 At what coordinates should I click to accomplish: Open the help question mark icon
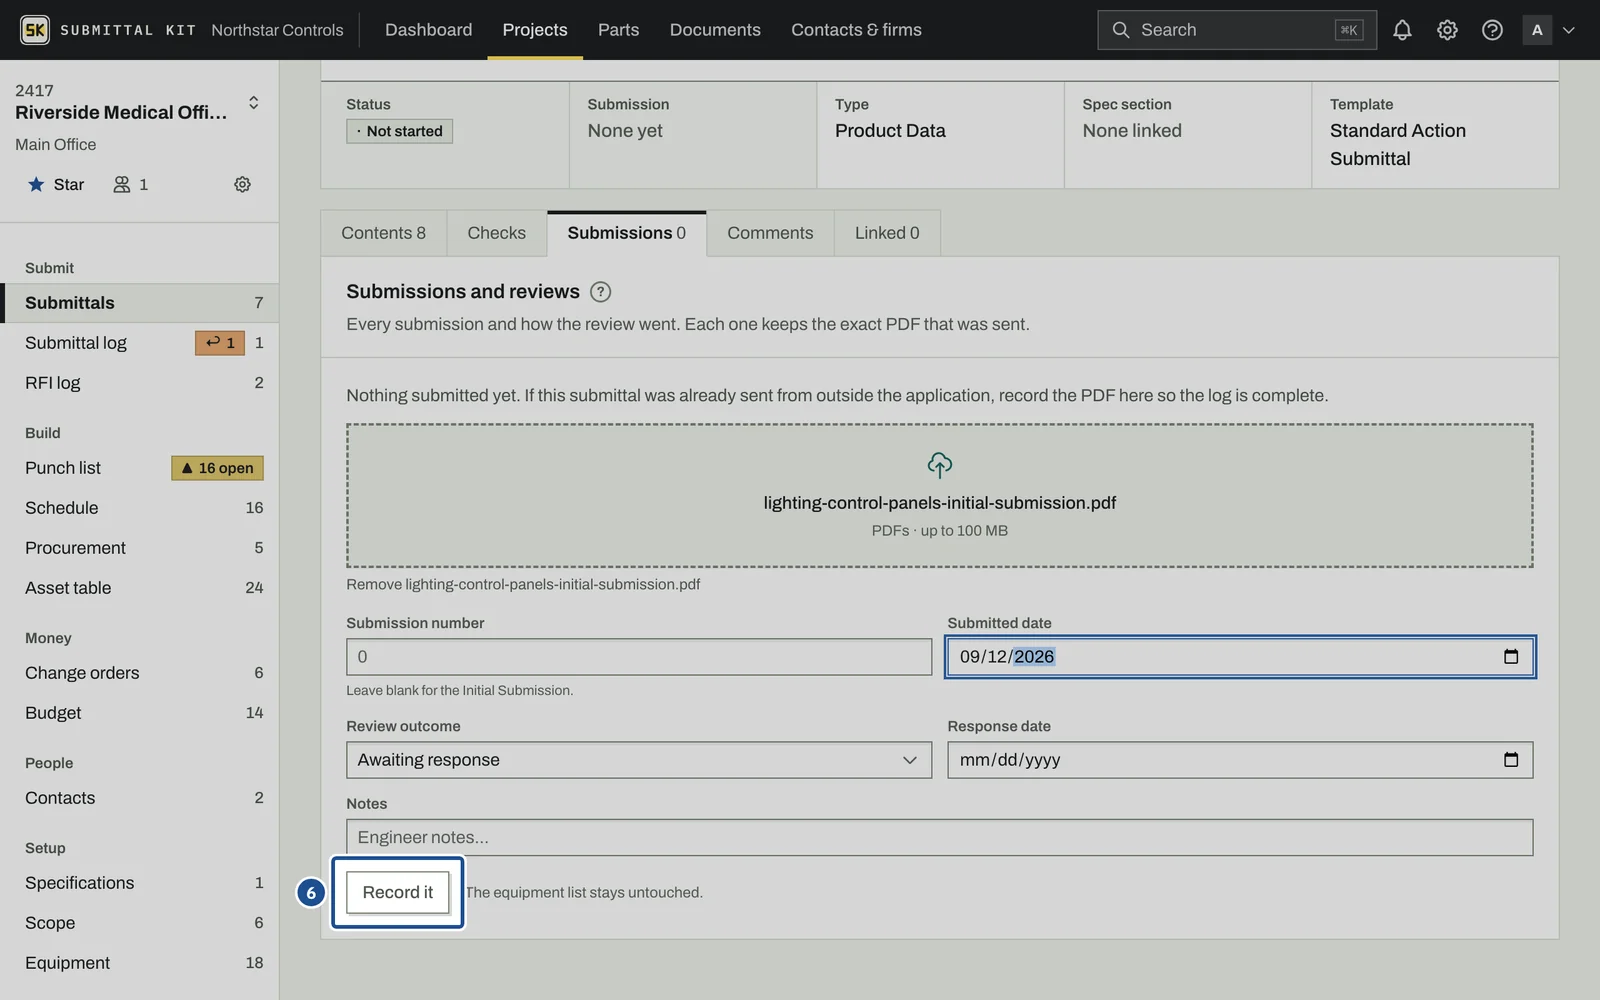click(x=1492, y=30)
